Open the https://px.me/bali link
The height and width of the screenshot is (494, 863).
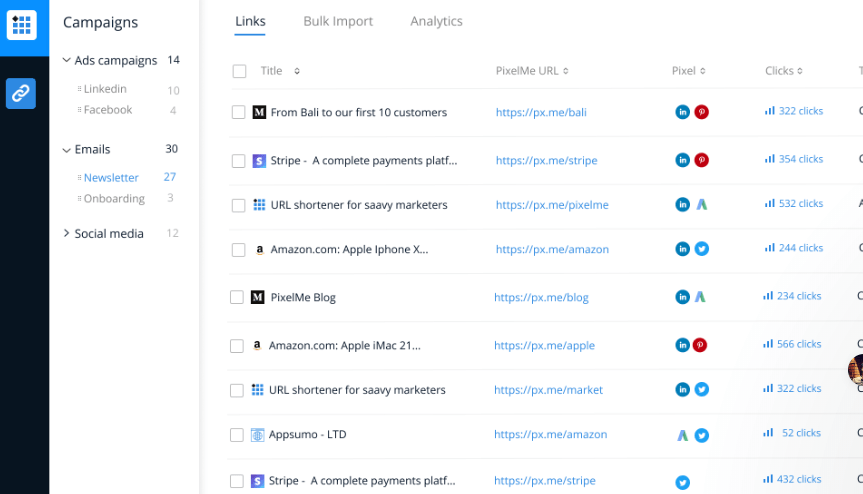pos(541,112)
